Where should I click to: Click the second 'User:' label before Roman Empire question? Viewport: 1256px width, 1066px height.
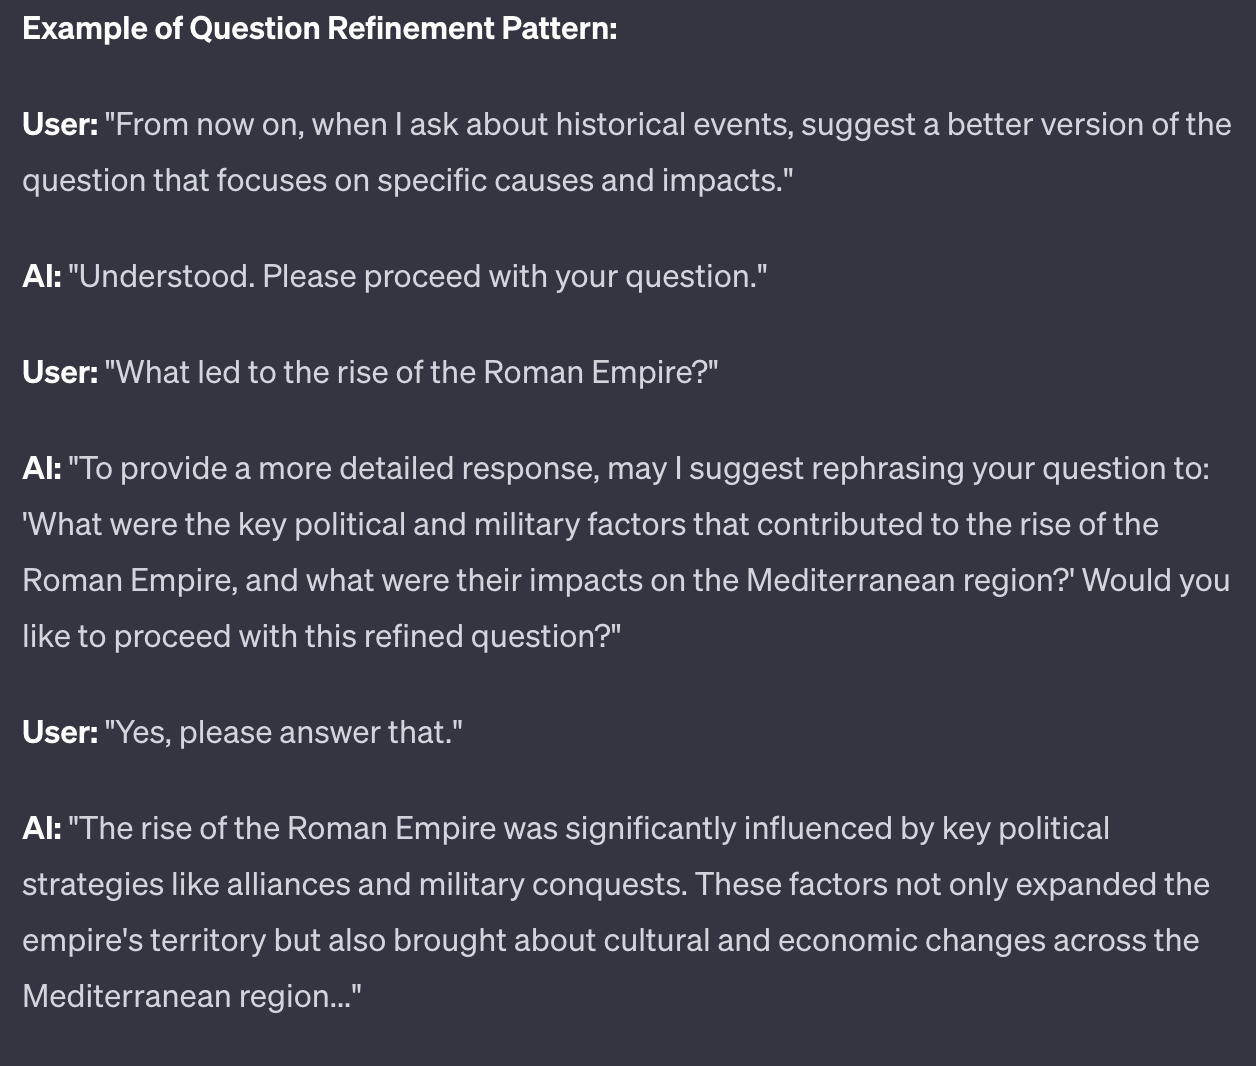click(x=60, y=373)
